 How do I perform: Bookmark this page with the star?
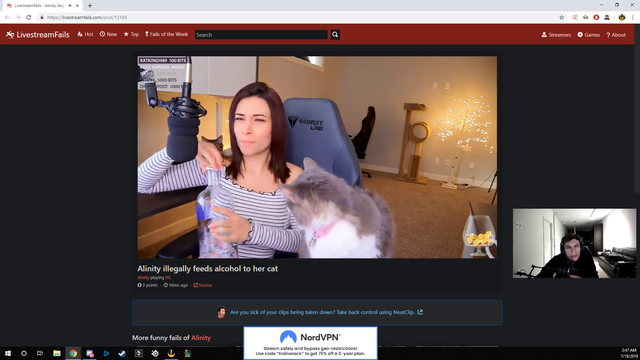561,17
